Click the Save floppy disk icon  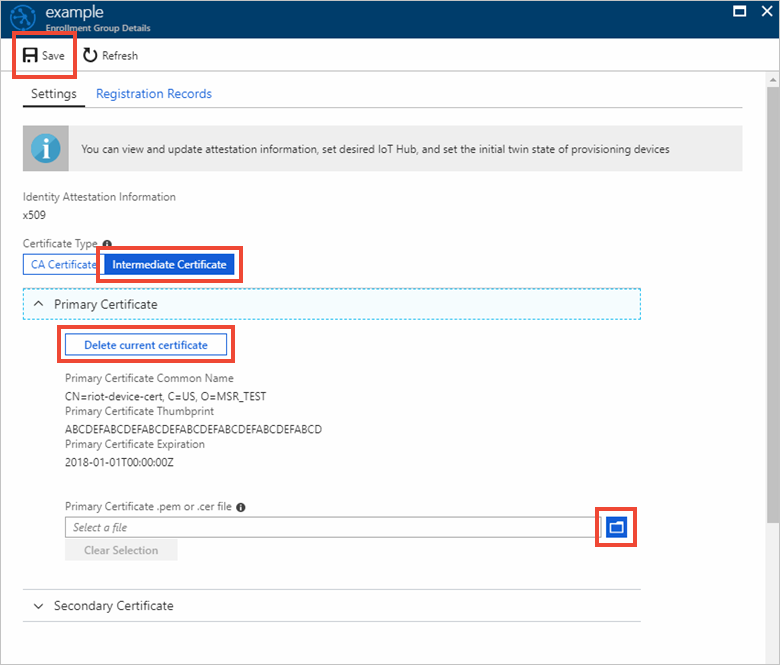tap(30, 55)
